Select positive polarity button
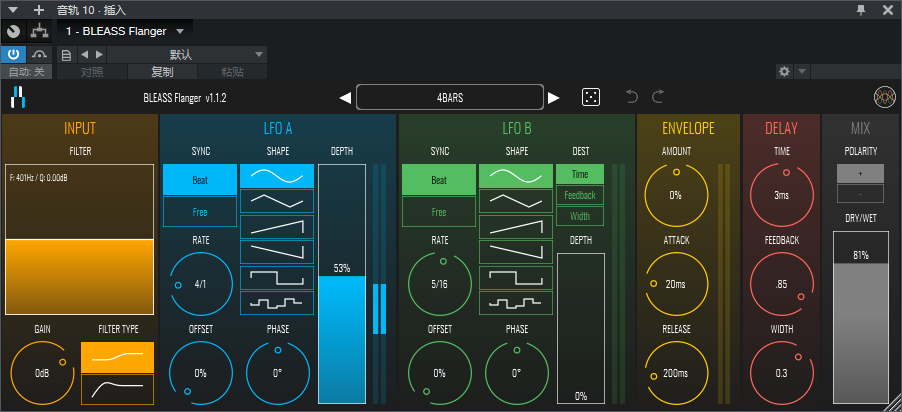Viewport: 902px width, 412px height. pyautogui.click(x=860, y=173)
